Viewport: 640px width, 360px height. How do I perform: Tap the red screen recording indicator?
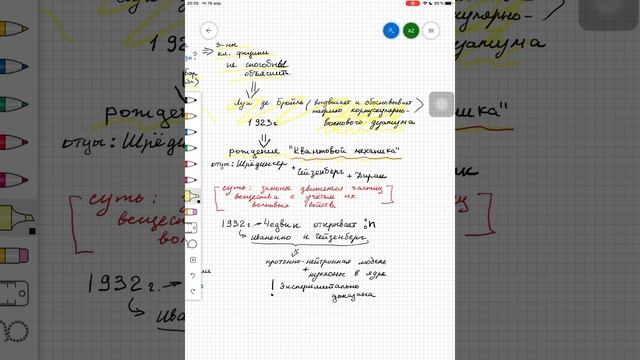(x=412, y=3)
